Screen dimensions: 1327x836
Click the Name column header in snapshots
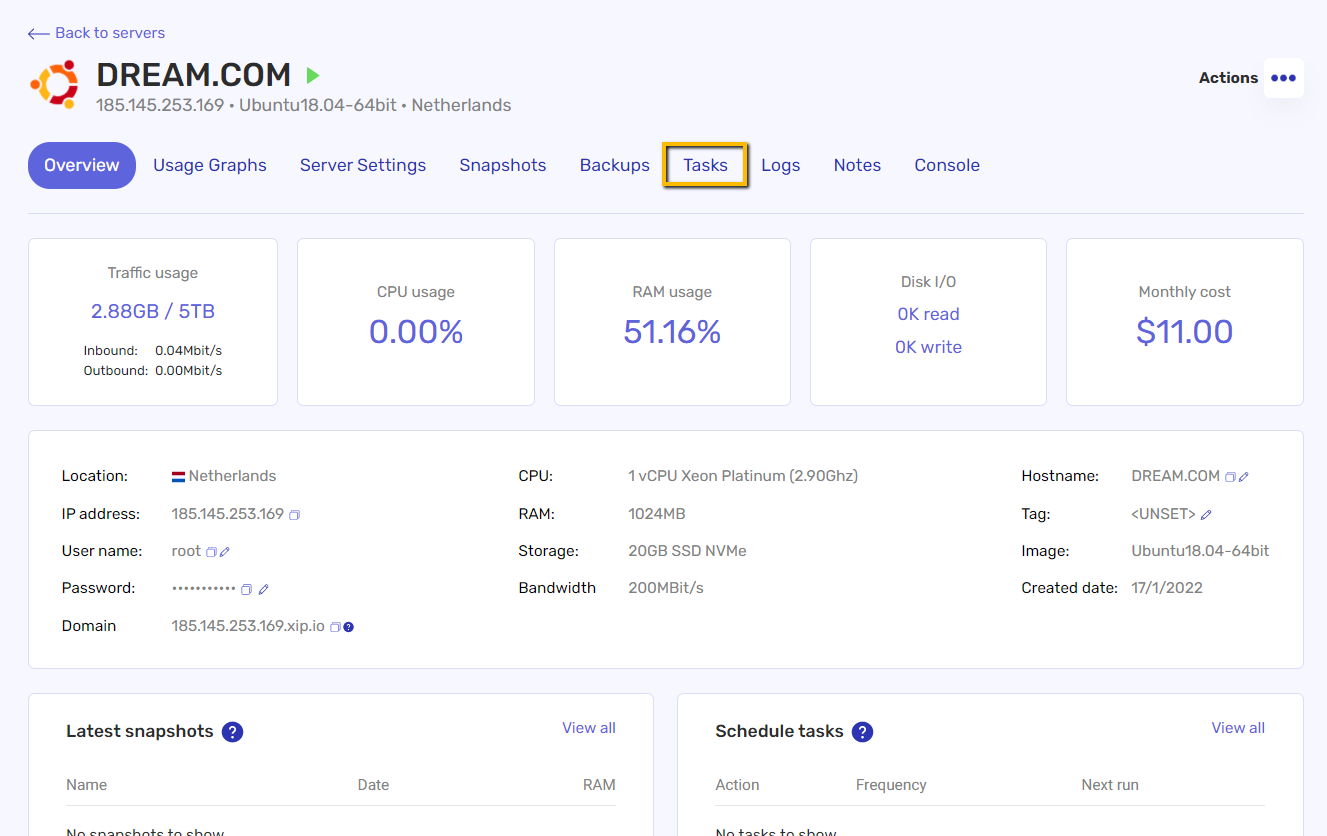[x=86, y=785]
